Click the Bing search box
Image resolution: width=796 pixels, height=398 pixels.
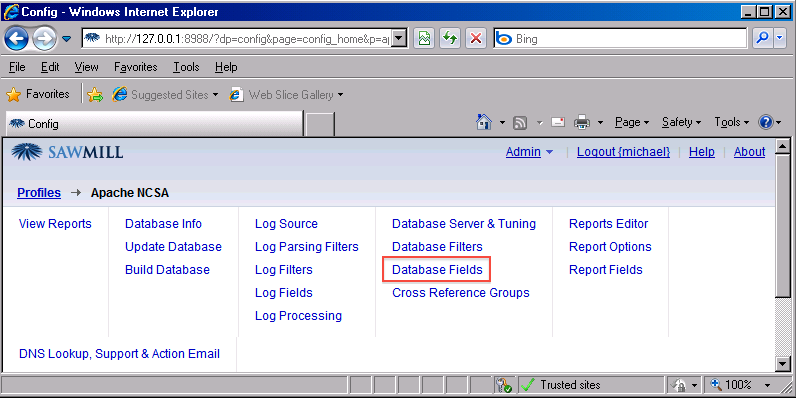620,39
